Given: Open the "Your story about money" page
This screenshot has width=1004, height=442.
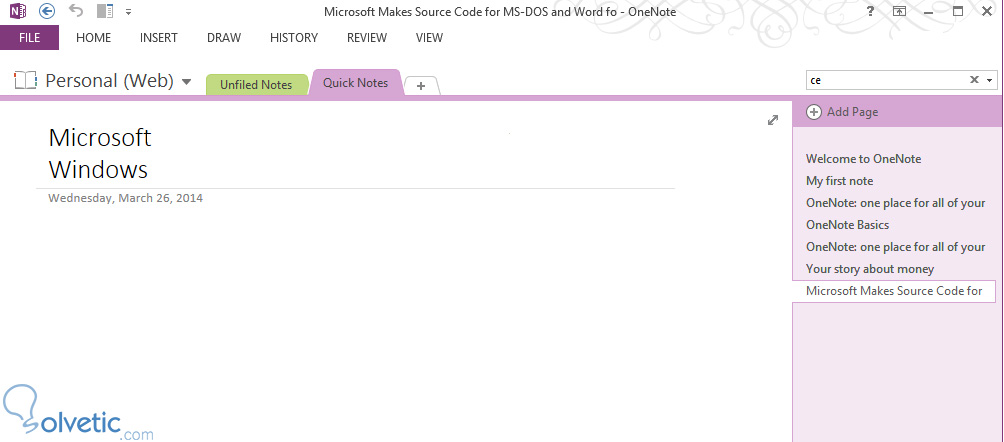Looking at the screenshot, I should [870, 269].
